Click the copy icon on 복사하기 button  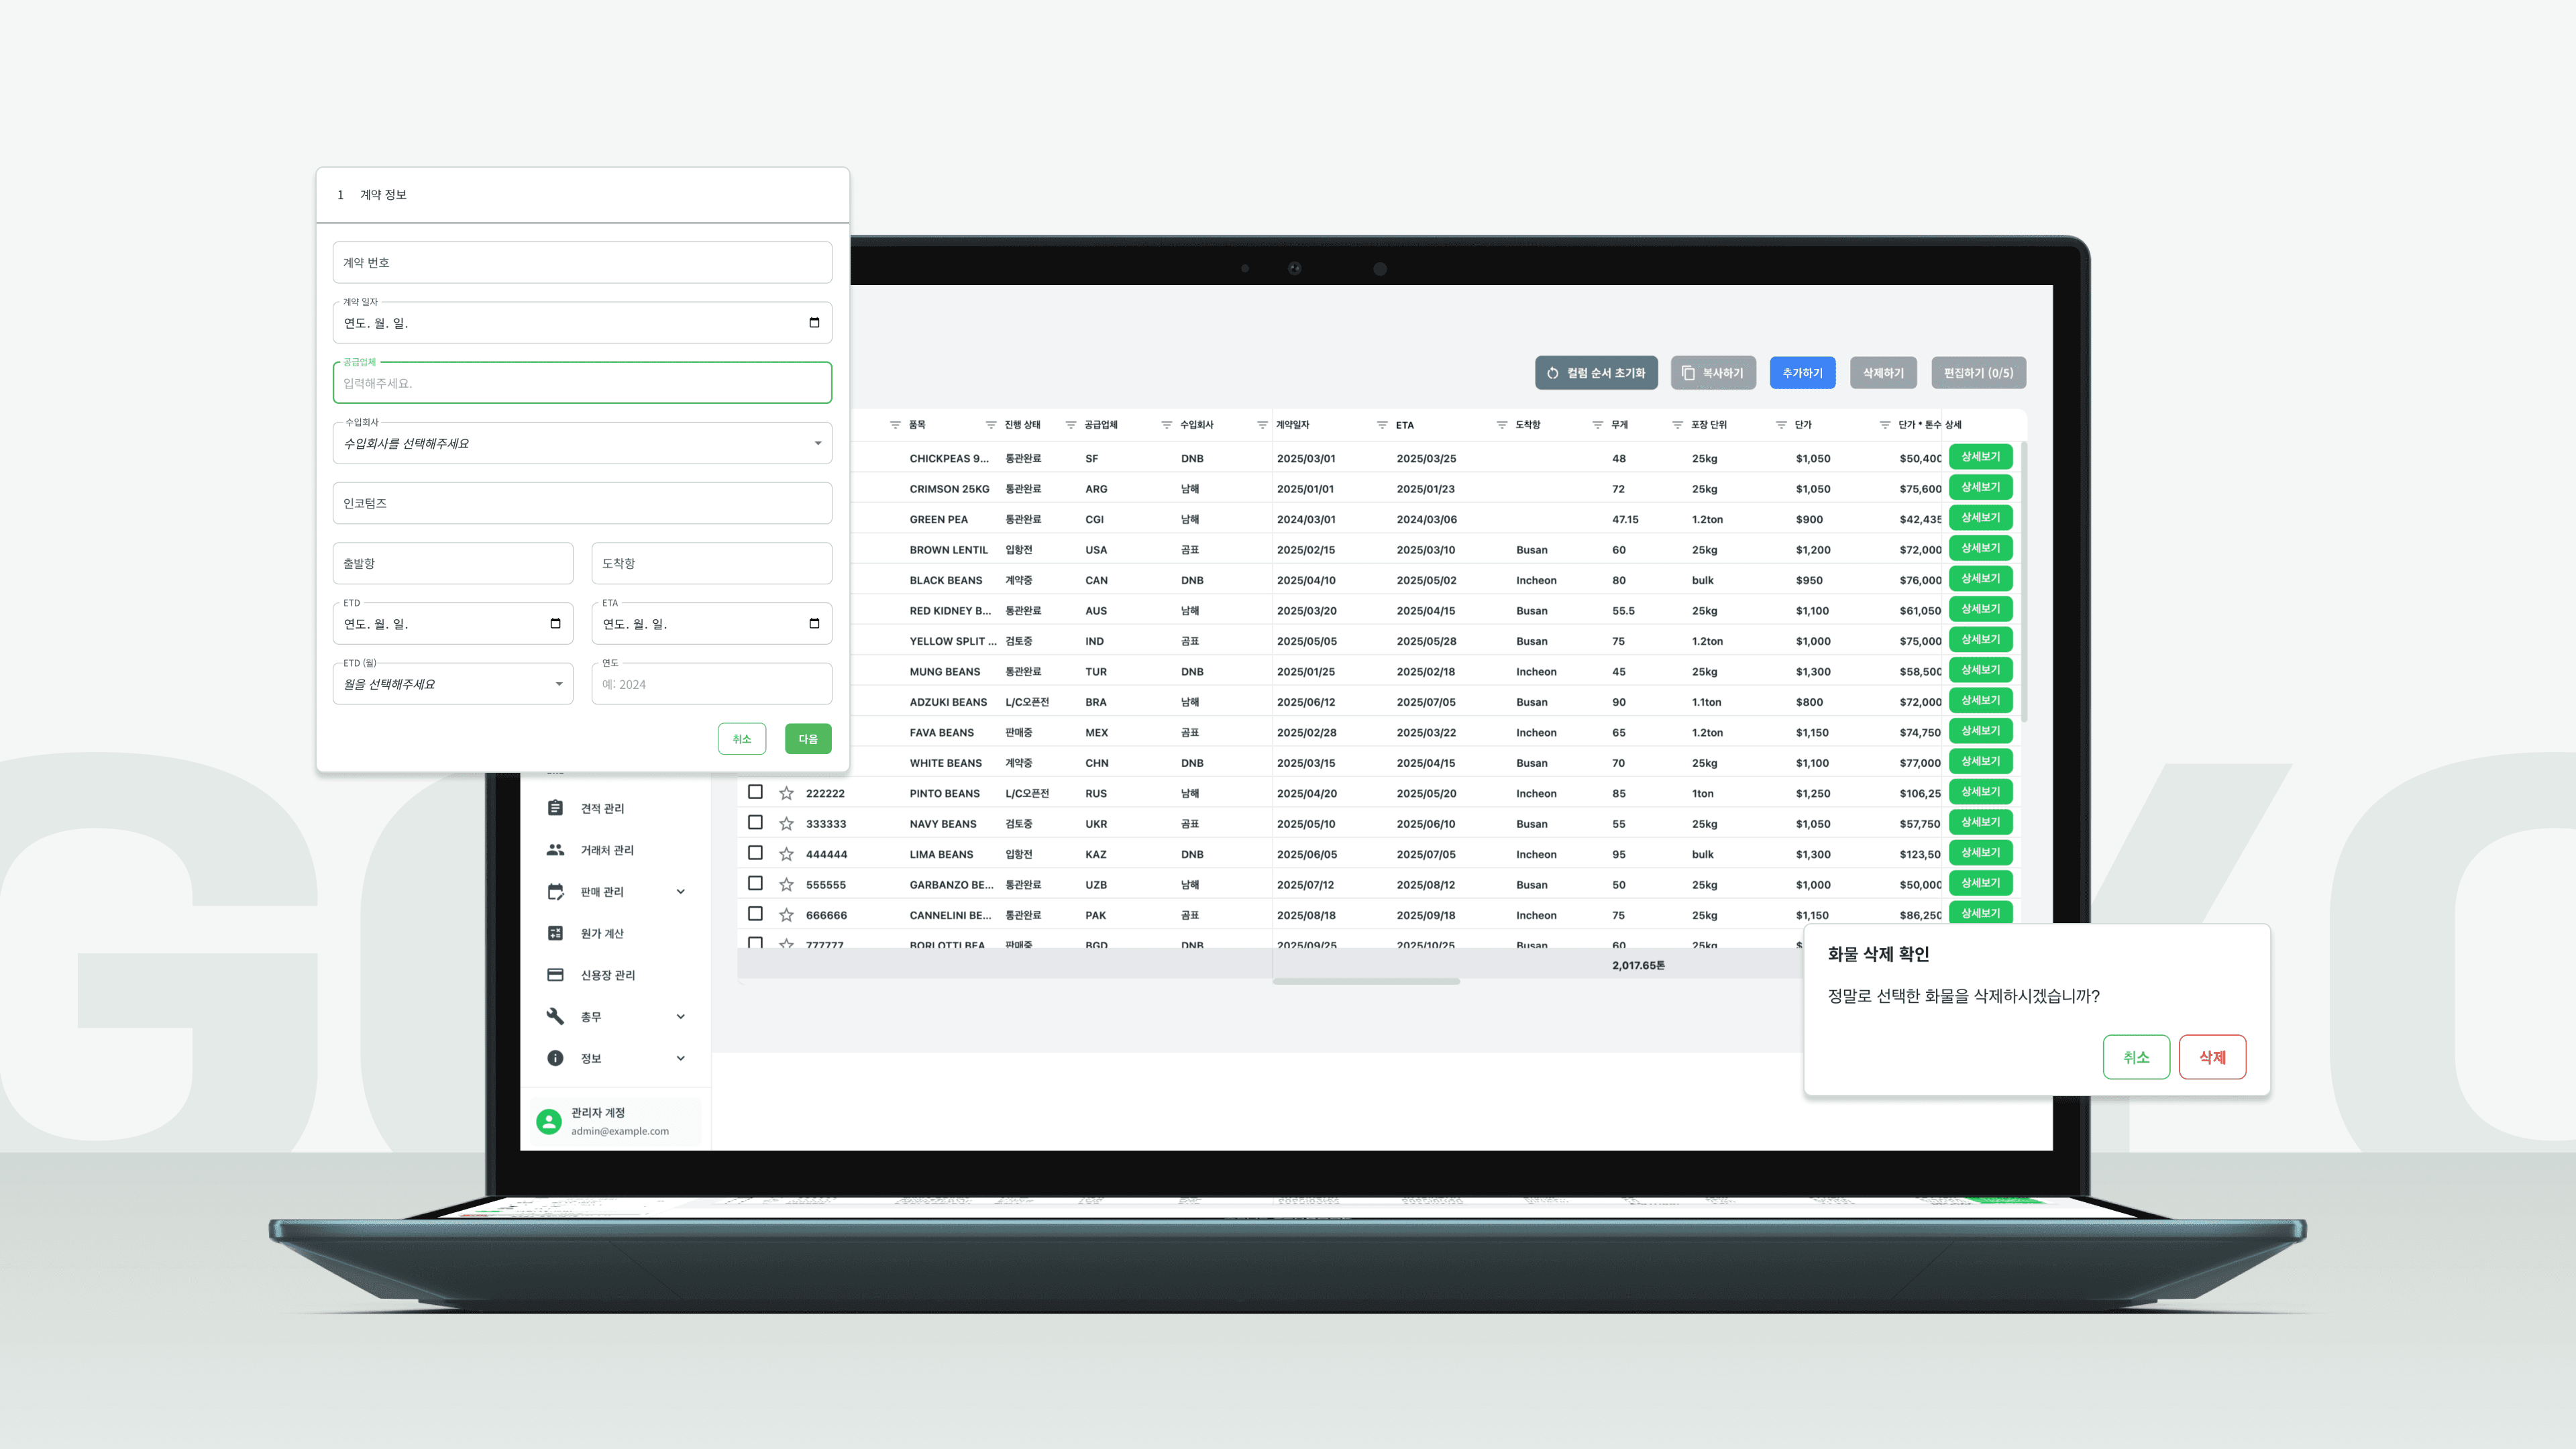pos(1688,373)
